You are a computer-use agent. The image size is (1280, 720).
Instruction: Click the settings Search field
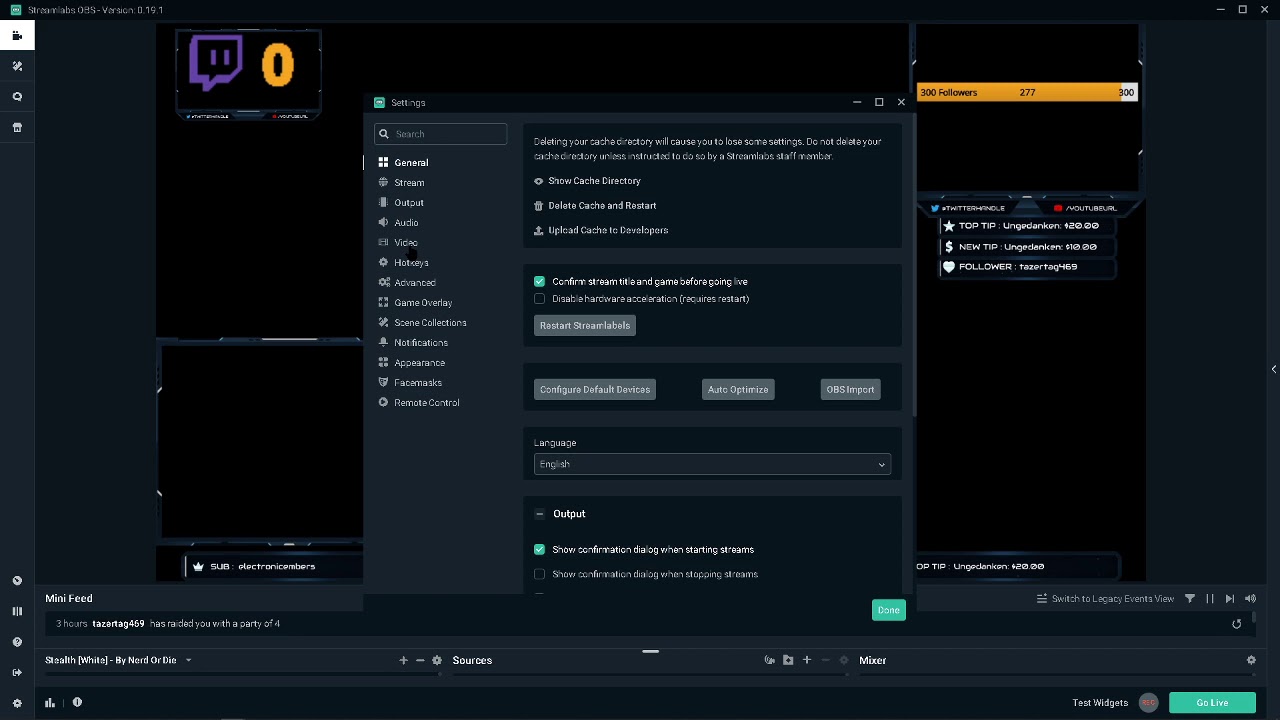(441, 134)
